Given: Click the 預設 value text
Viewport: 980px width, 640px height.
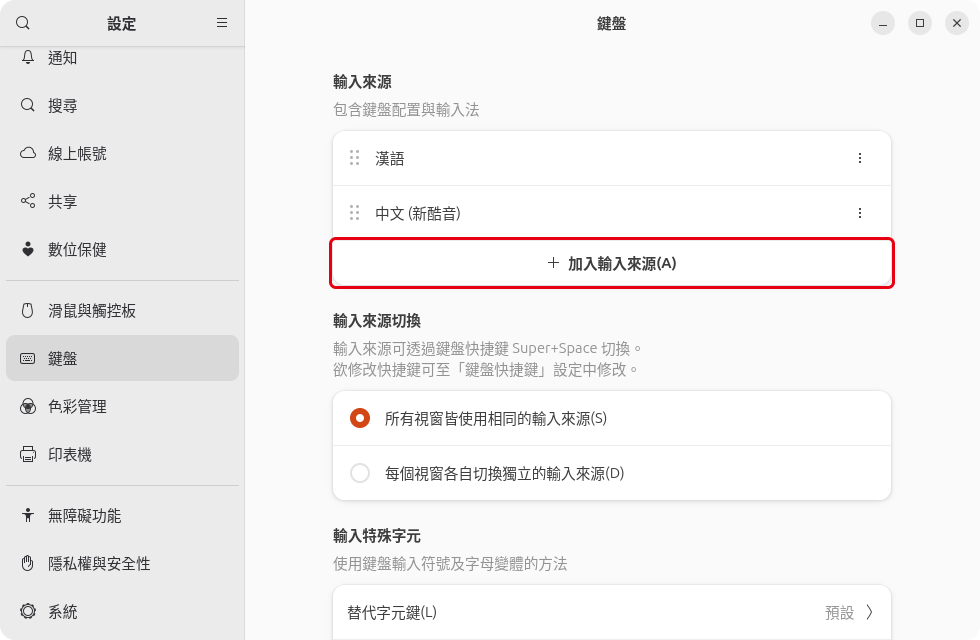Looking at the screenshot, I should tap(839, 612).
